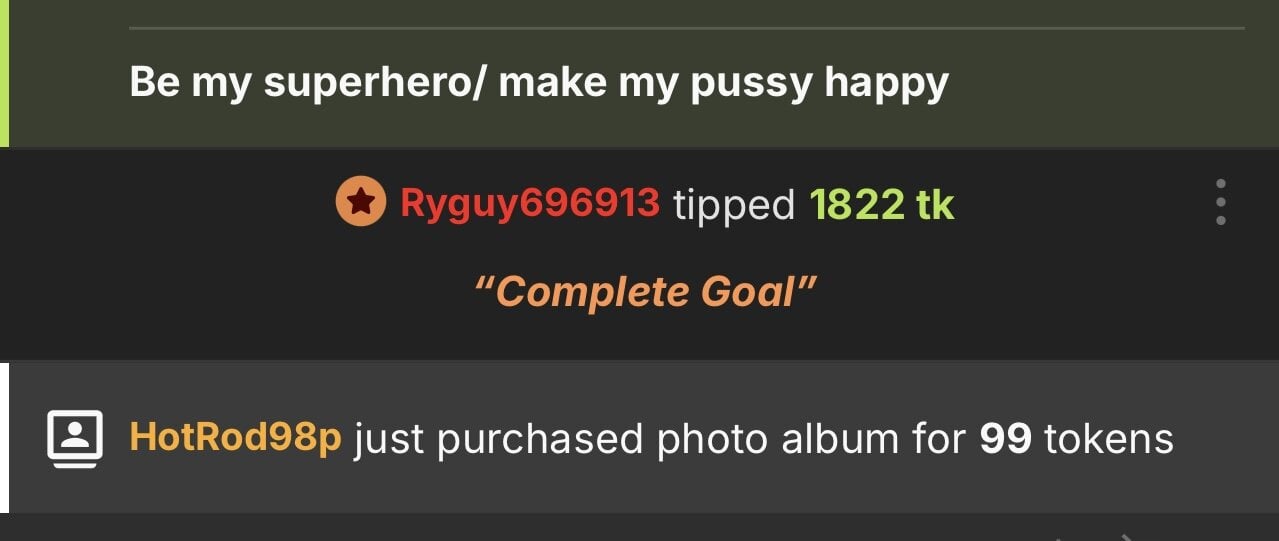
Task: Open Ryguy696913's user profile
Action: 530,204
